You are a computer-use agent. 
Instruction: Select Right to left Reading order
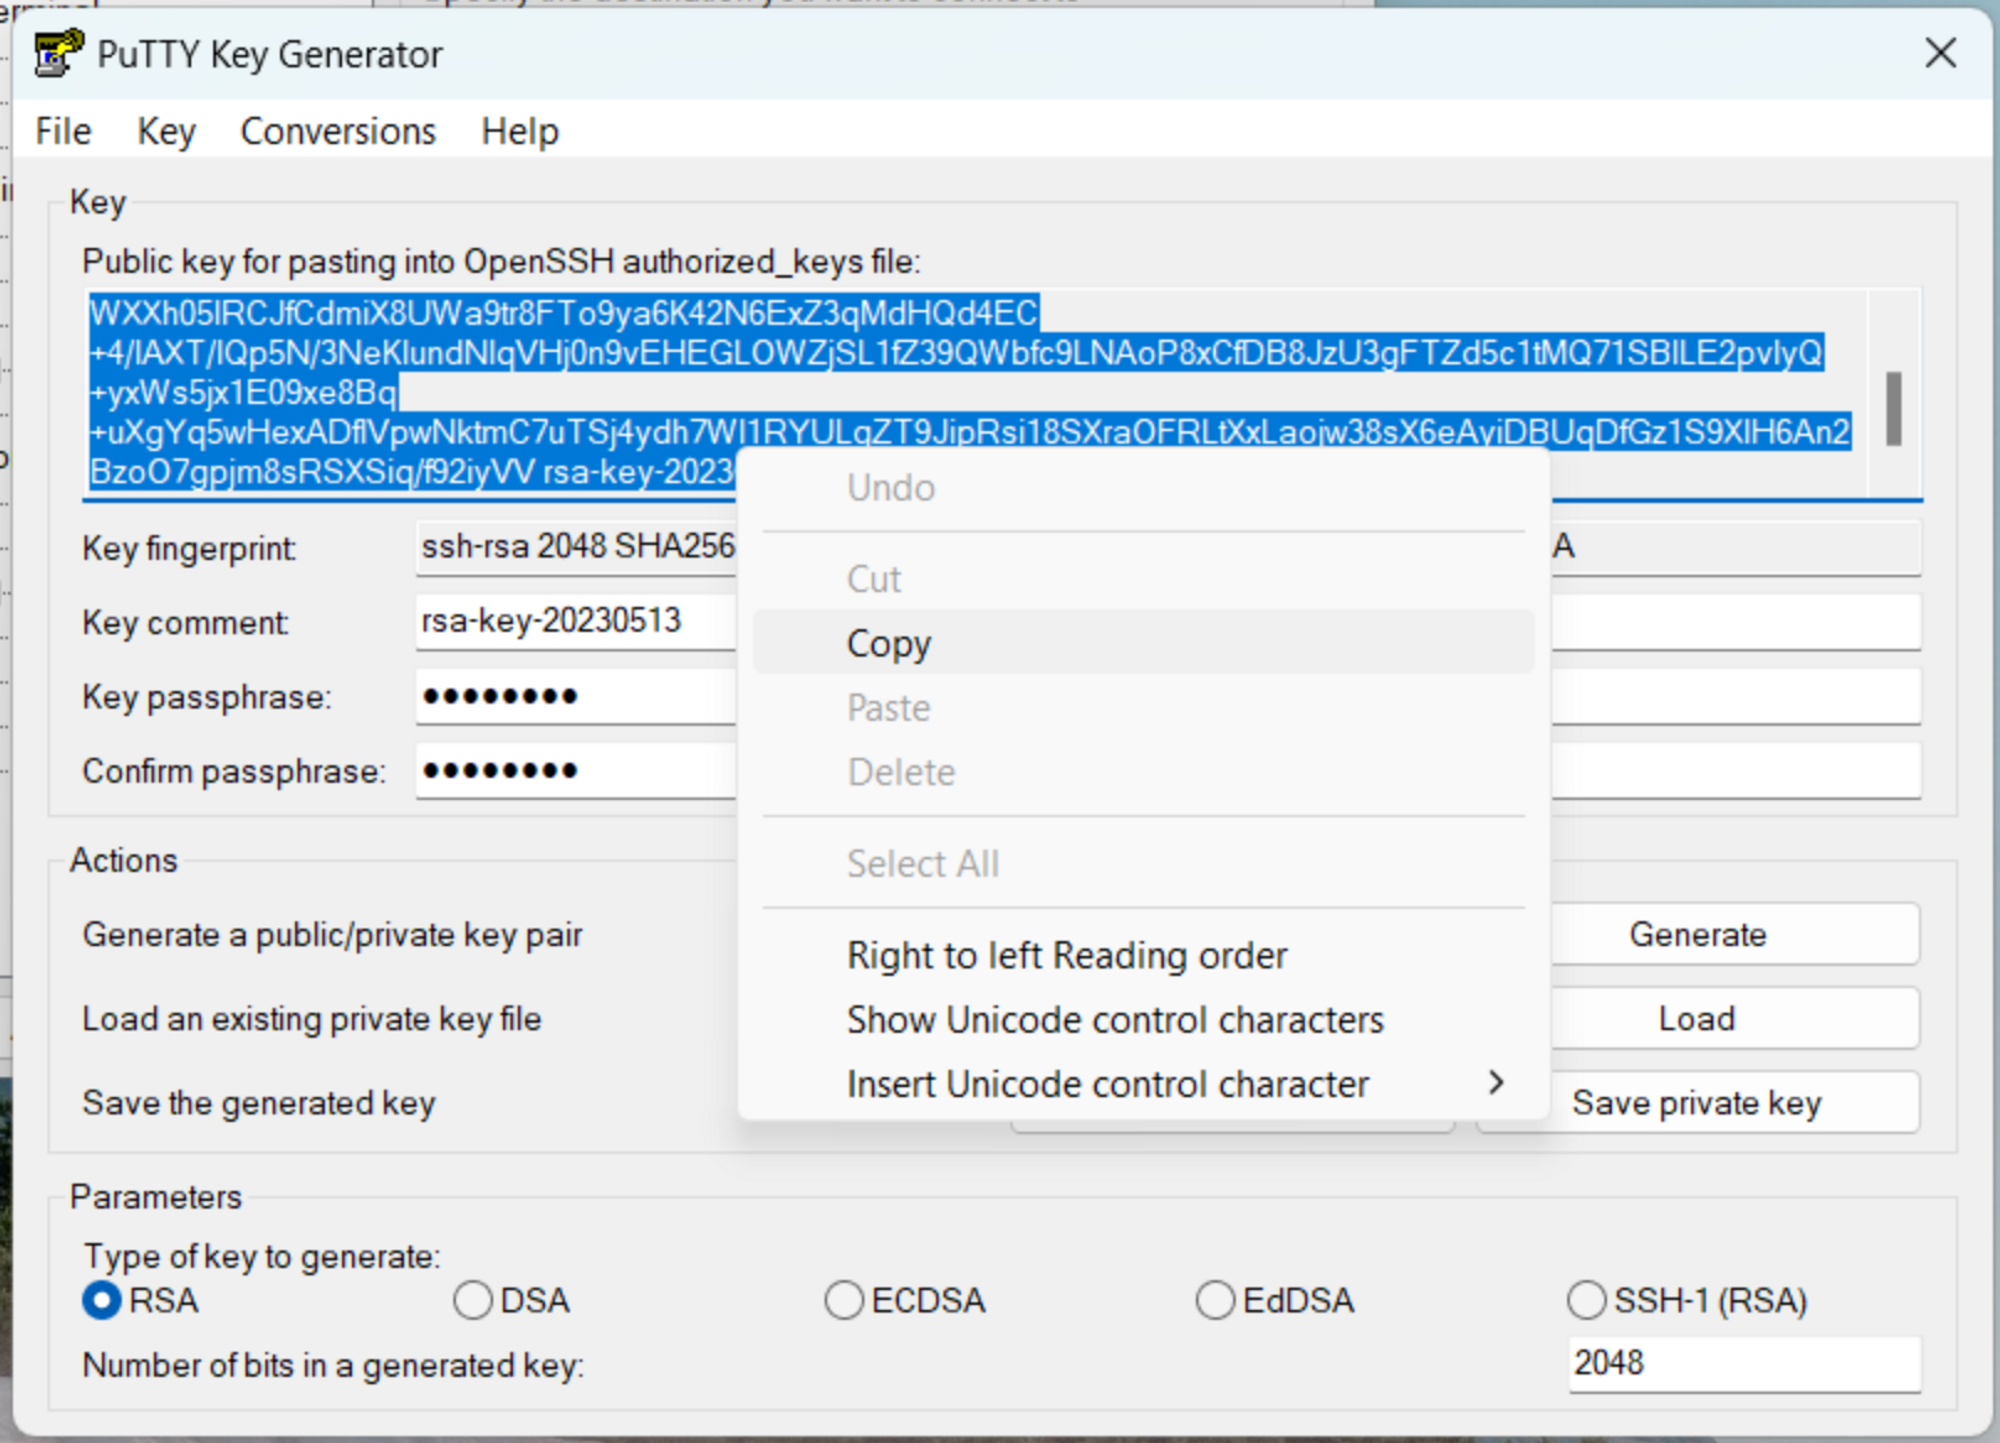pos(1066,955)
